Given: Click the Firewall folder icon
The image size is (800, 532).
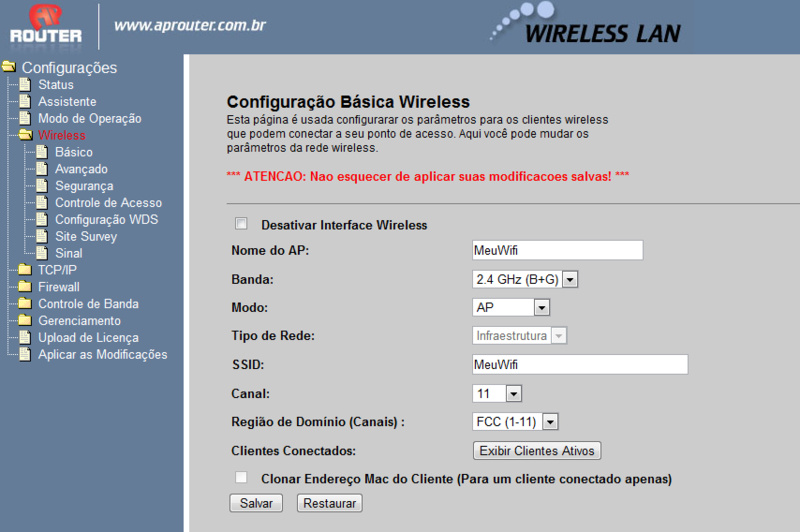Looking at the screenshot, I should click(x=25, y=286).
